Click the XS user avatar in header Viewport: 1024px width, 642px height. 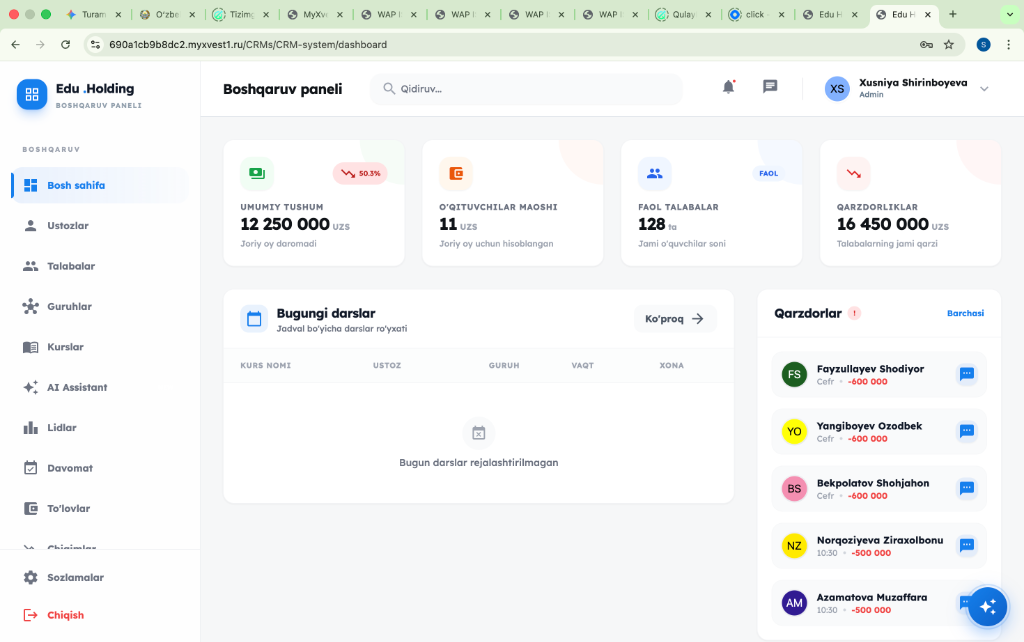(x=837, y=89)
